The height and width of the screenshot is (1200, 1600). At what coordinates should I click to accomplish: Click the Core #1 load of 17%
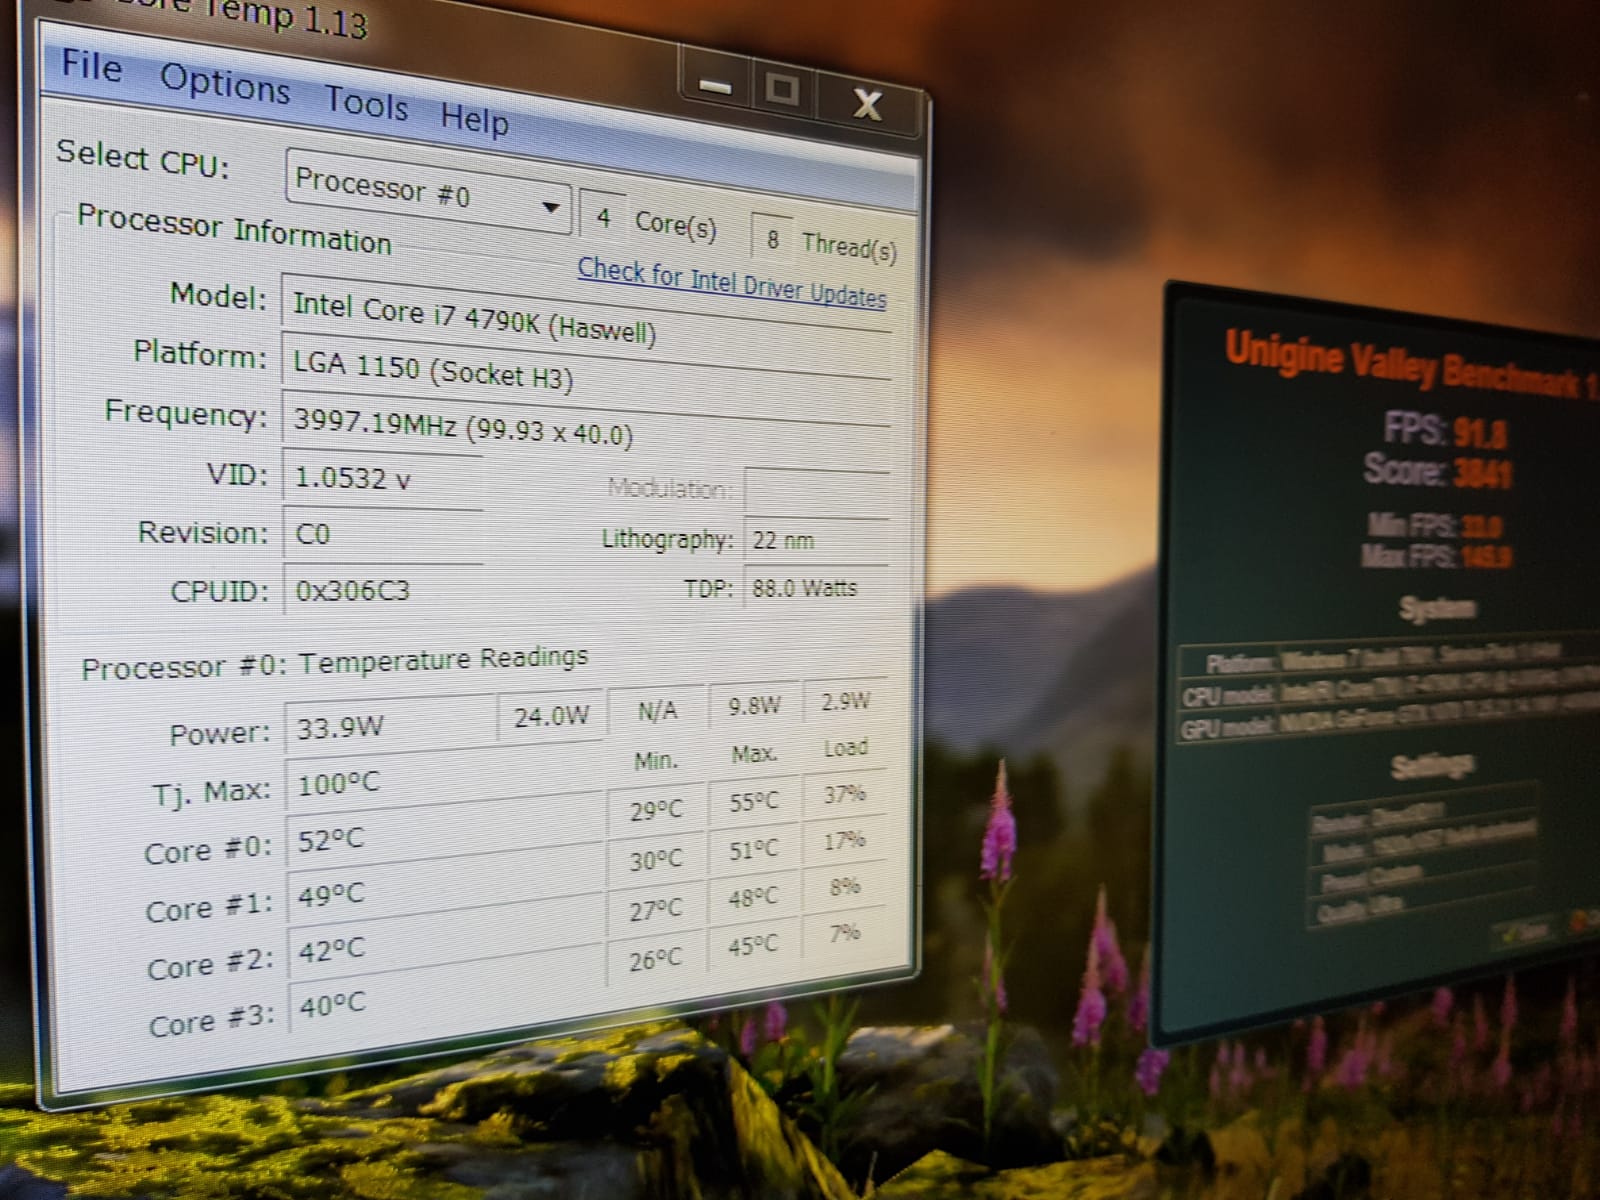845,841
